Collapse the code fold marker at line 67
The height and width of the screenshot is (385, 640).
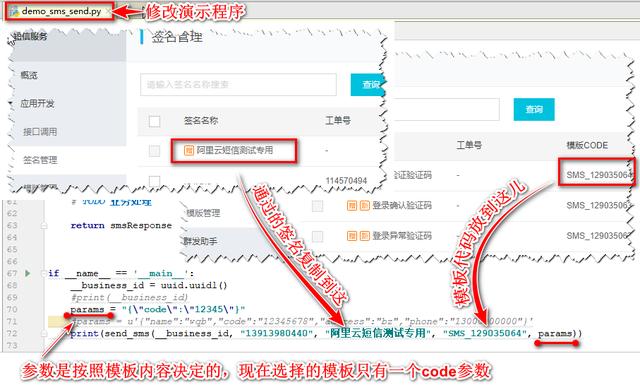[44, 273]
